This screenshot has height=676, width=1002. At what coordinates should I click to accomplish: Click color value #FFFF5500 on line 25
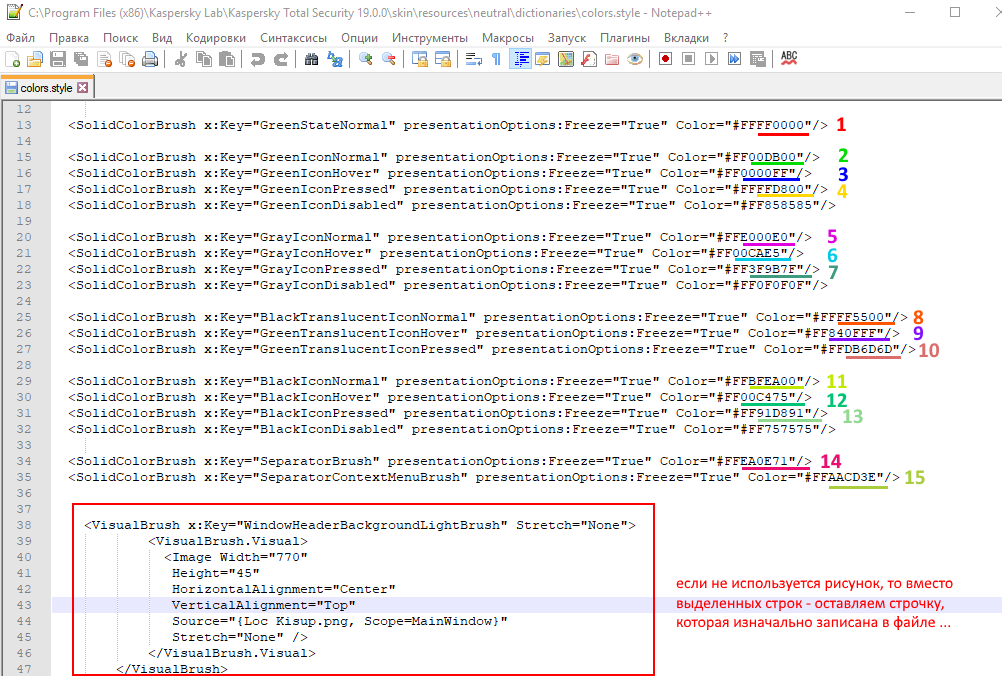pyautogui.click(x=847, y=317)
